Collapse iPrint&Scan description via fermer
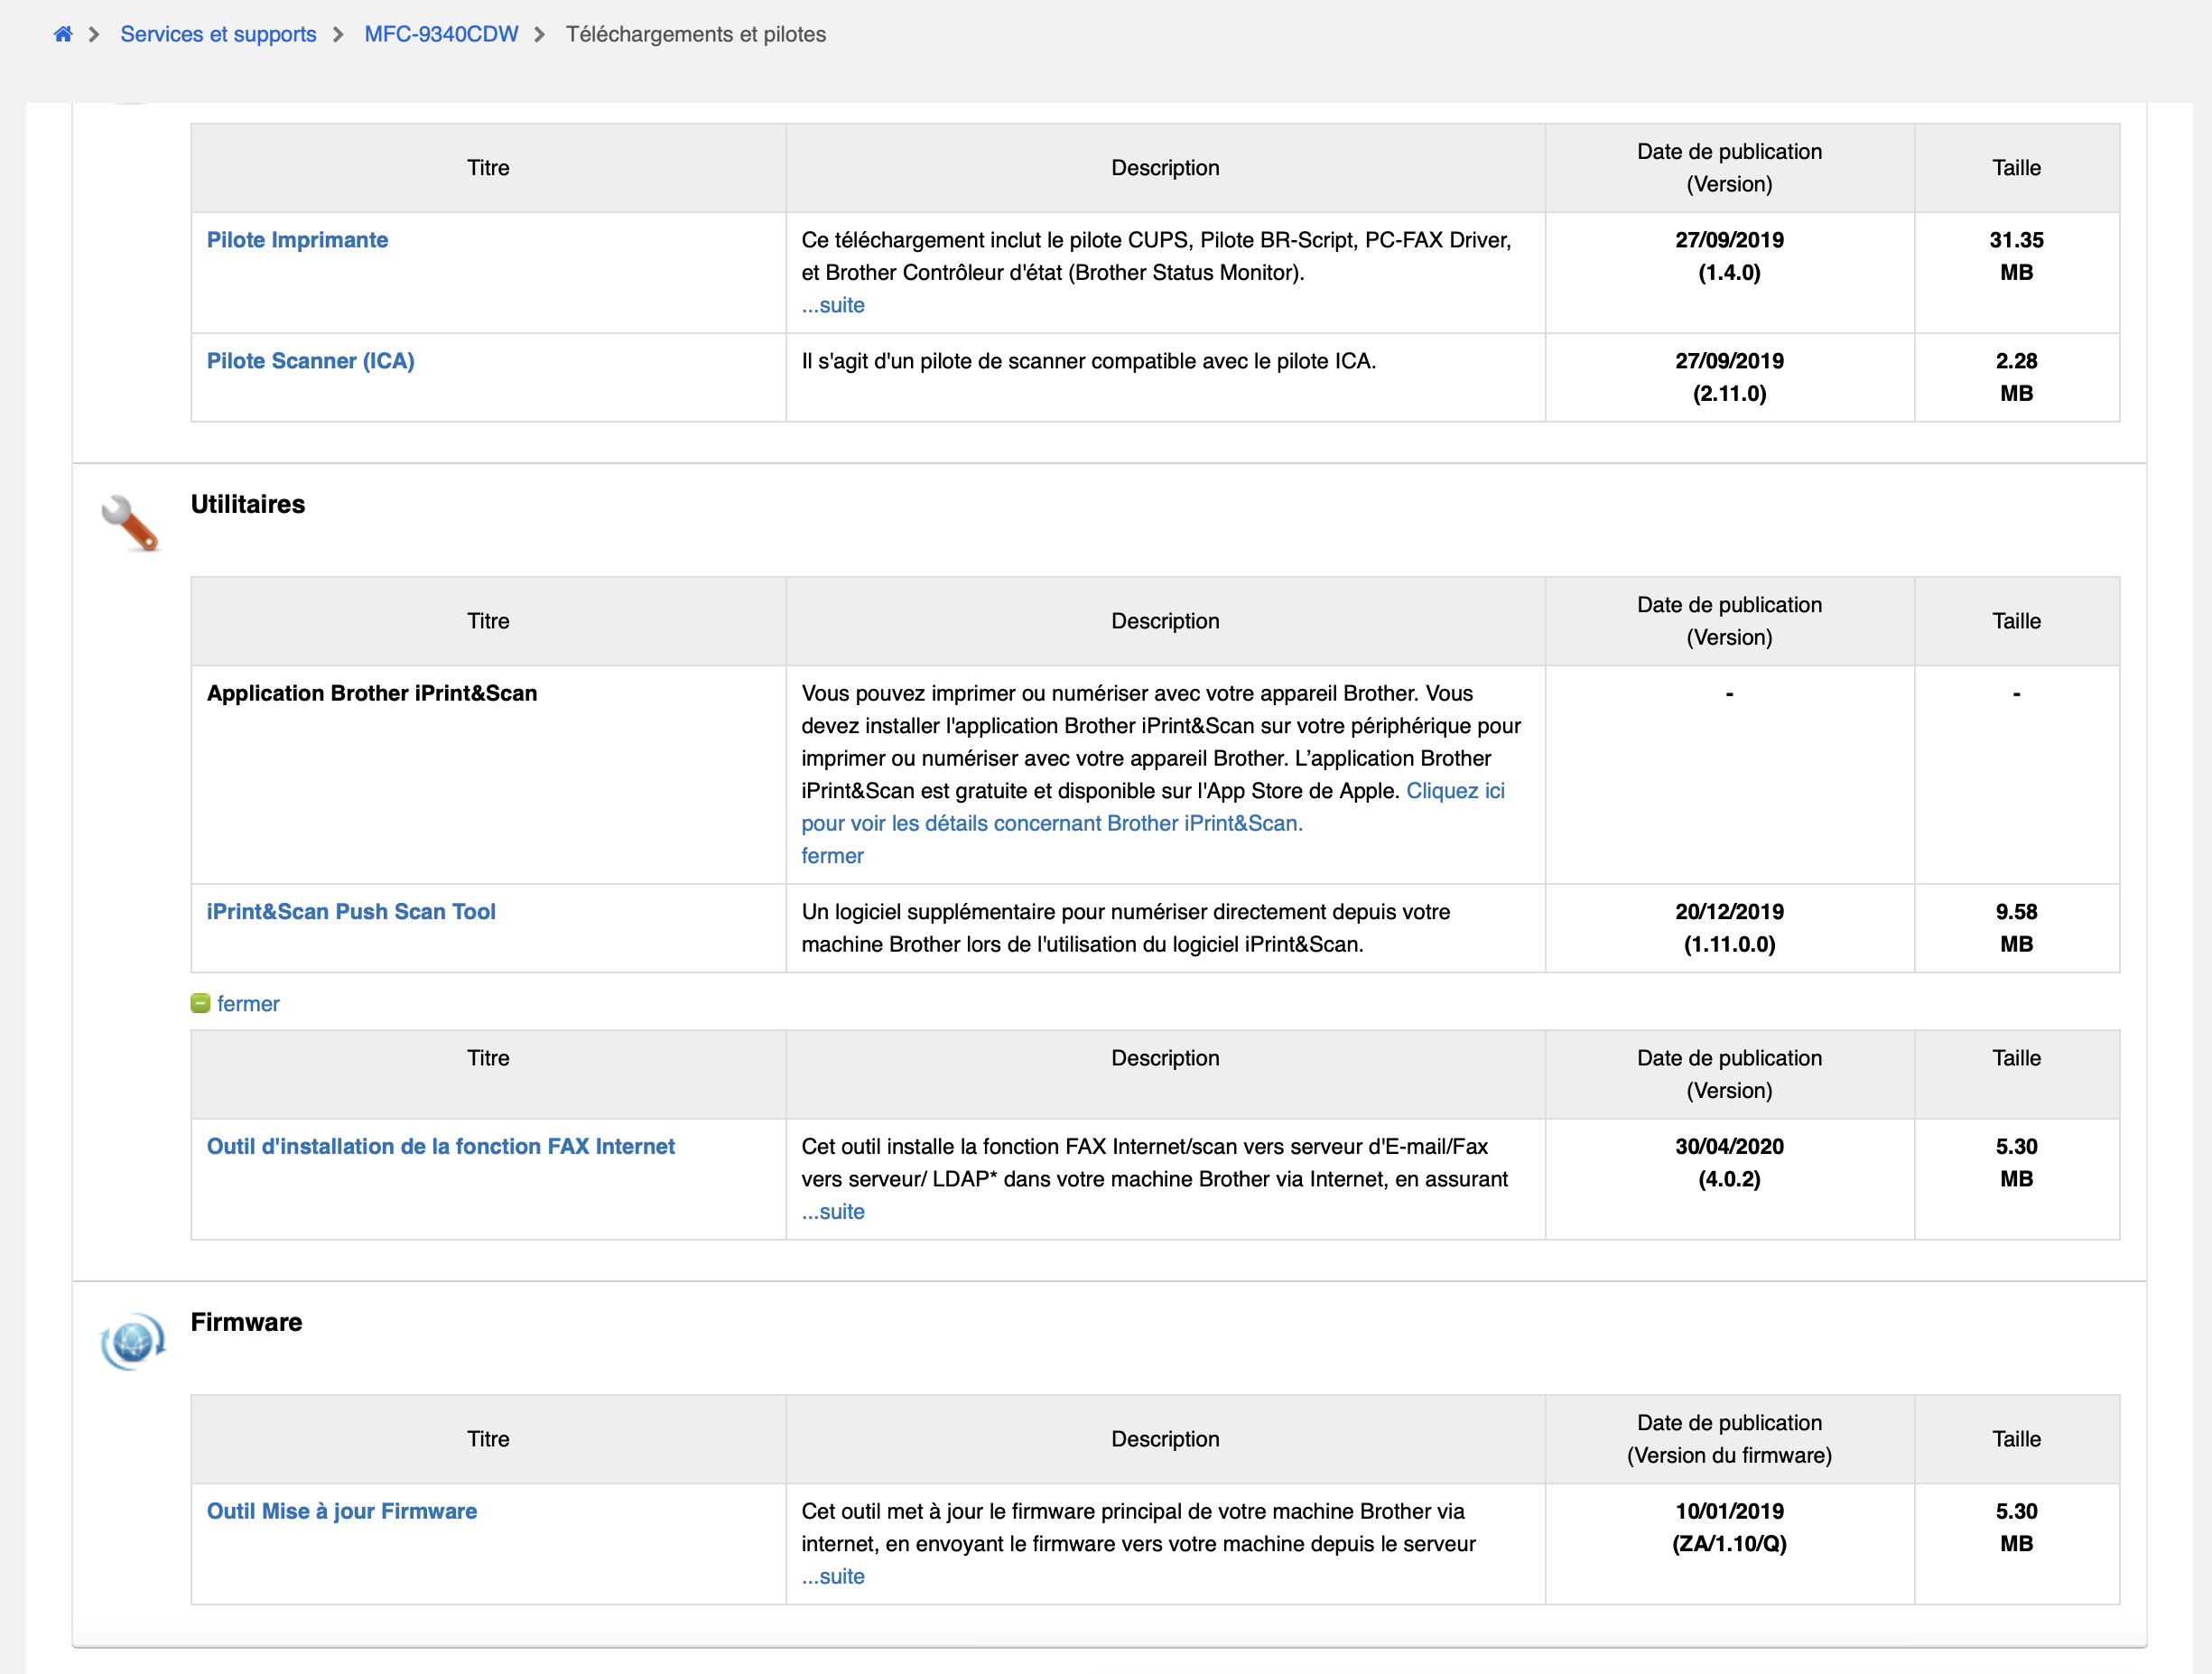Viewport: 2212px width, 1674px height. click(832, 856)
